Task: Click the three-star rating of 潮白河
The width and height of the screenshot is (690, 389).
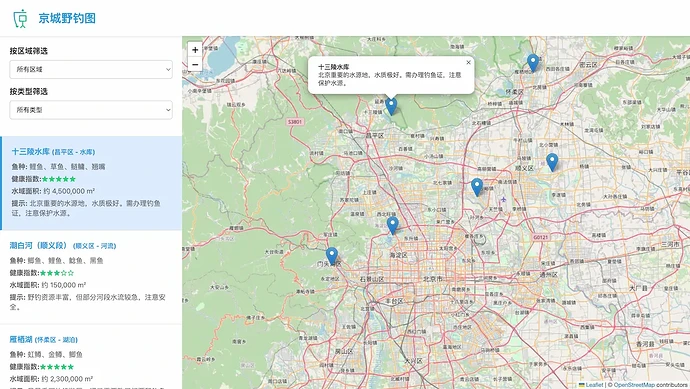Action: point(57,273)
